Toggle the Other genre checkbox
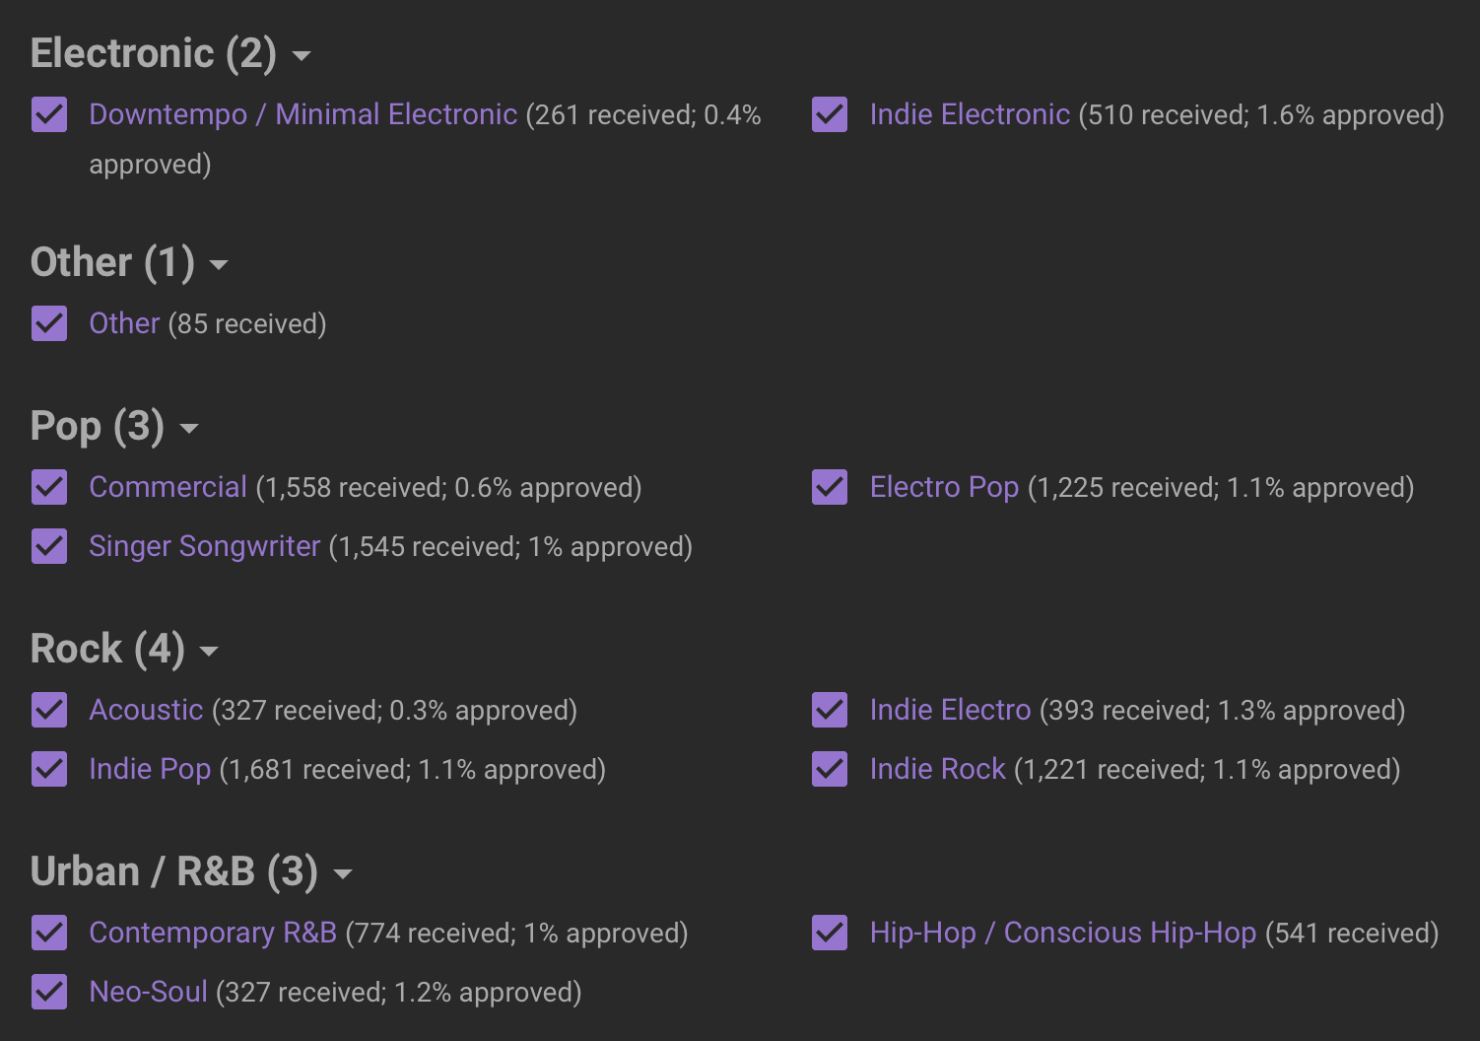The width and height of the screenshot is (1480, 1041). pos(49,324)
